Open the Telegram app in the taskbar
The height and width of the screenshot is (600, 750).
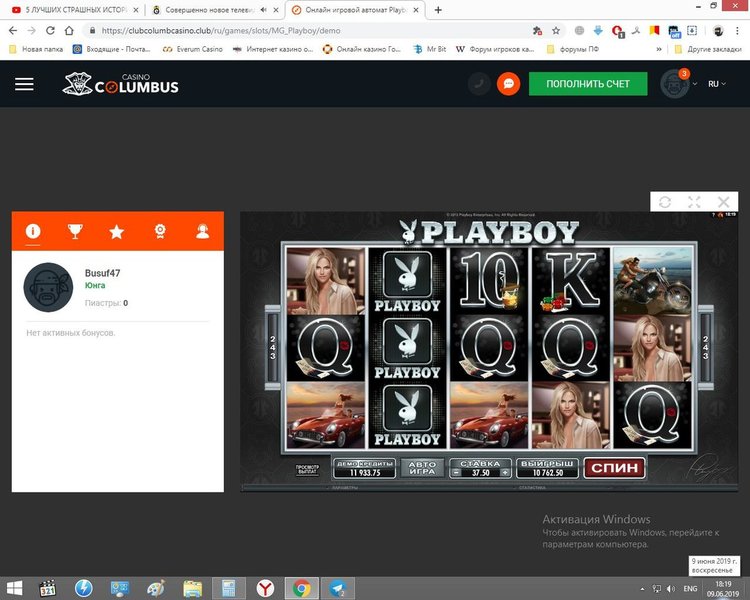click(339, 587)
